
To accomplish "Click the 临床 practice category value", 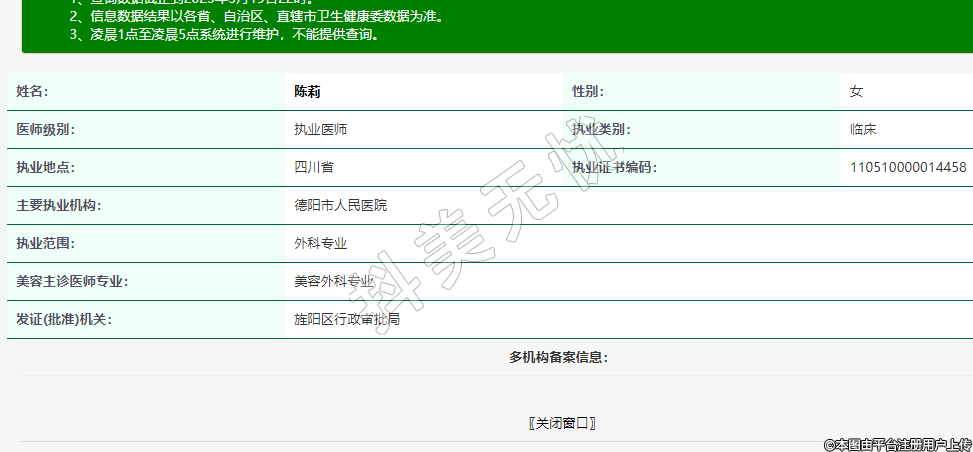I will pos(863,129).
